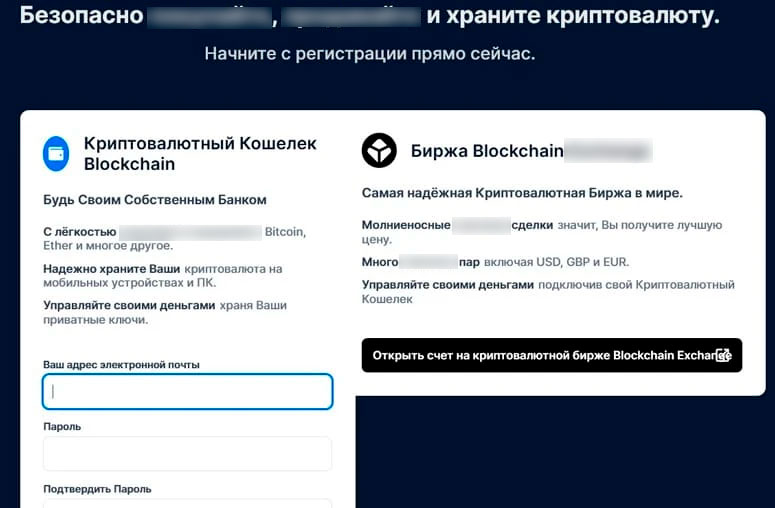
Task: Click 'Начните с регистрации прямо сейчас' text
Action: 370,53
